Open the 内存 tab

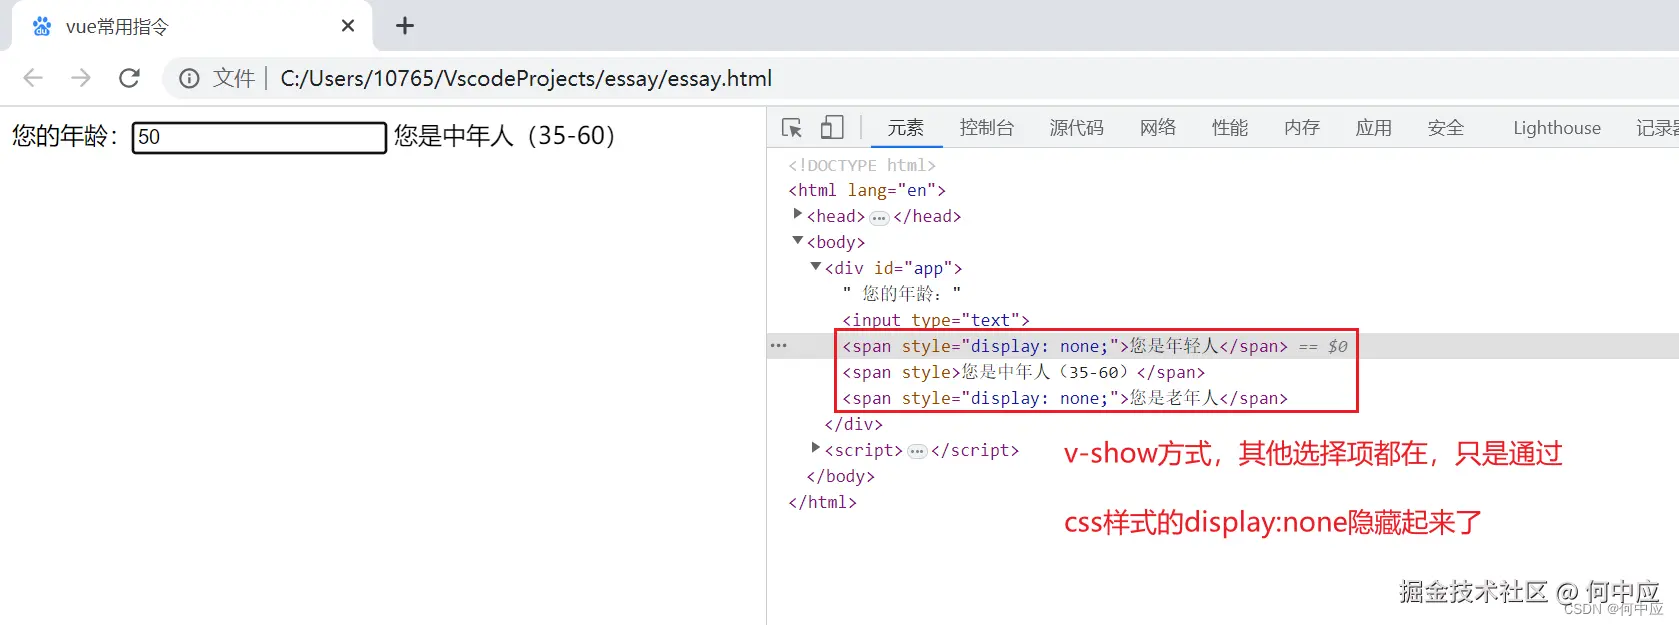(x=1302, y=128)
